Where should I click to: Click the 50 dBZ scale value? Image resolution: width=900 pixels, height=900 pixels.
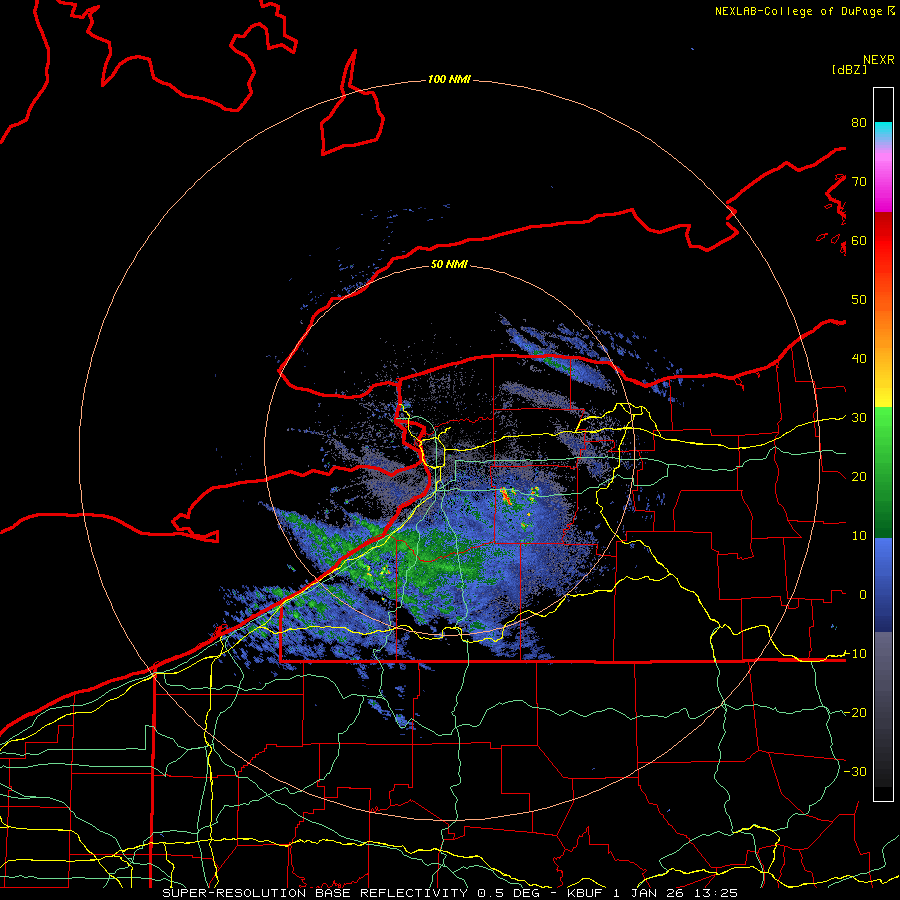click(859, 299)
